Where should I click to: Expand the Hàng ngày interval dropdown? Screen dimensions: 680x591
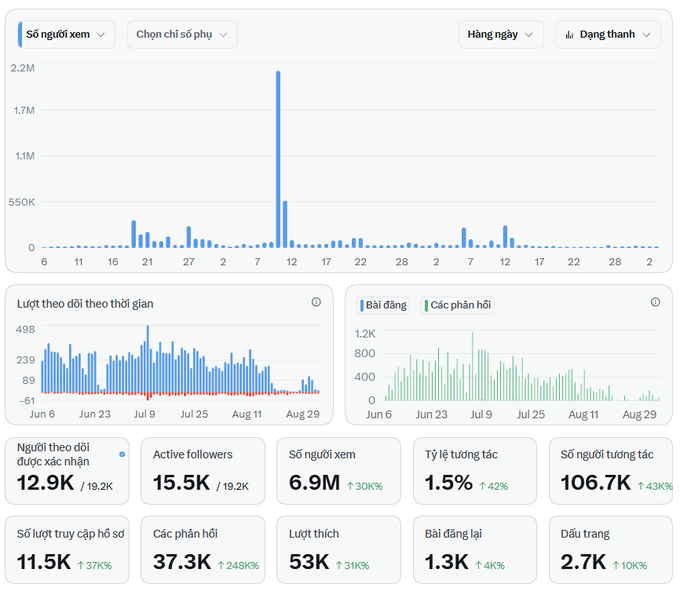coord(501,34)
